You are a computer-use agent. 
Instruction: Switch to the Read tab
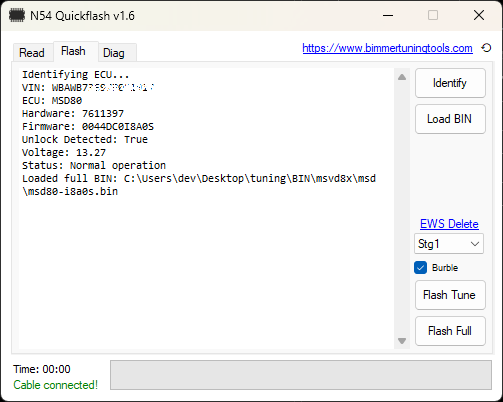pos(32,53)
